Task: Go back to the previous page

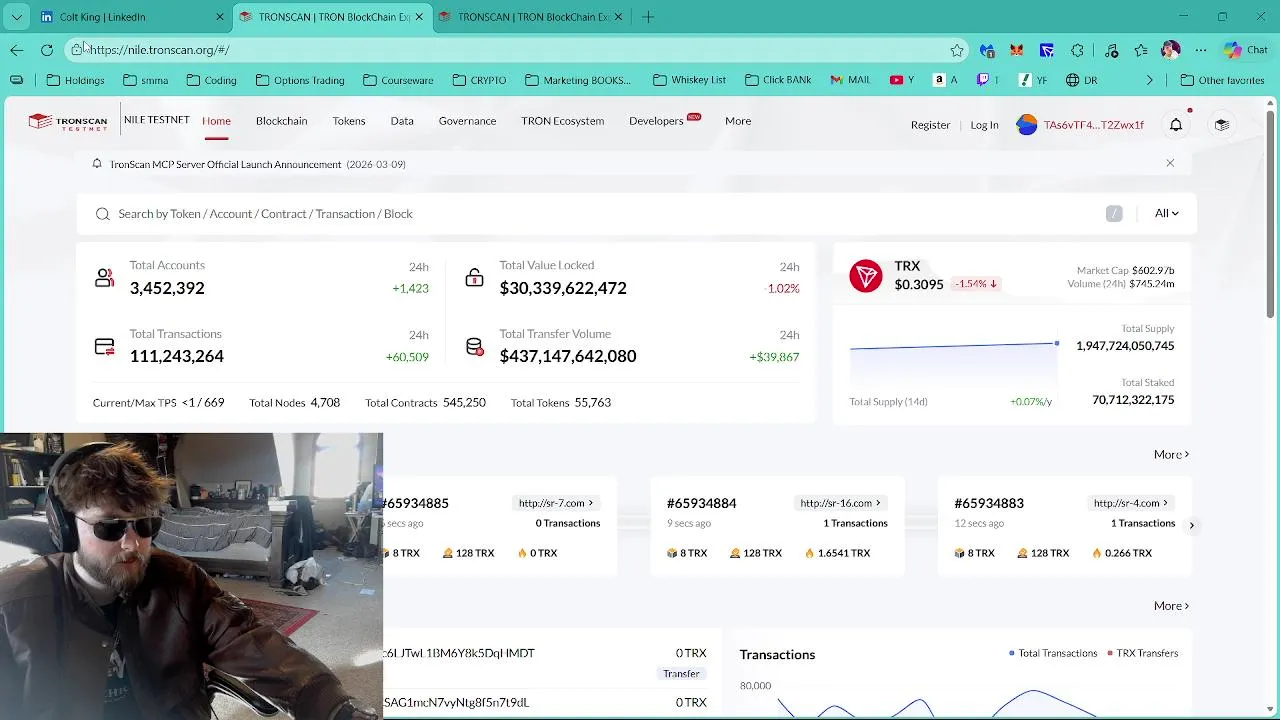Action: 17,50
